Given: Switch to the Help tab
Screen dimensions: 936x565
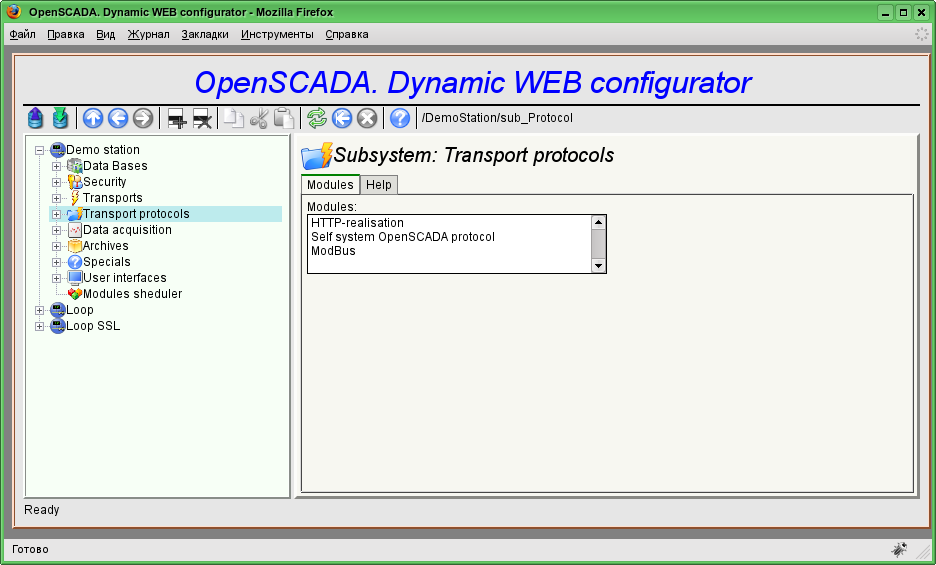Looking at the screenshot, I should [378, 185].
